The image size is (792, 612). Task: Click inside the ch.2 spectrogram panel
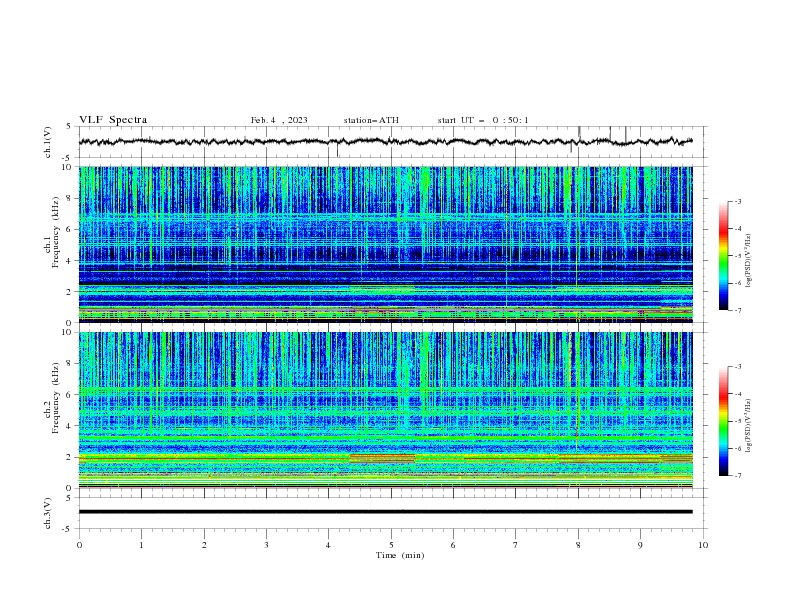click(x=385, y=410)
